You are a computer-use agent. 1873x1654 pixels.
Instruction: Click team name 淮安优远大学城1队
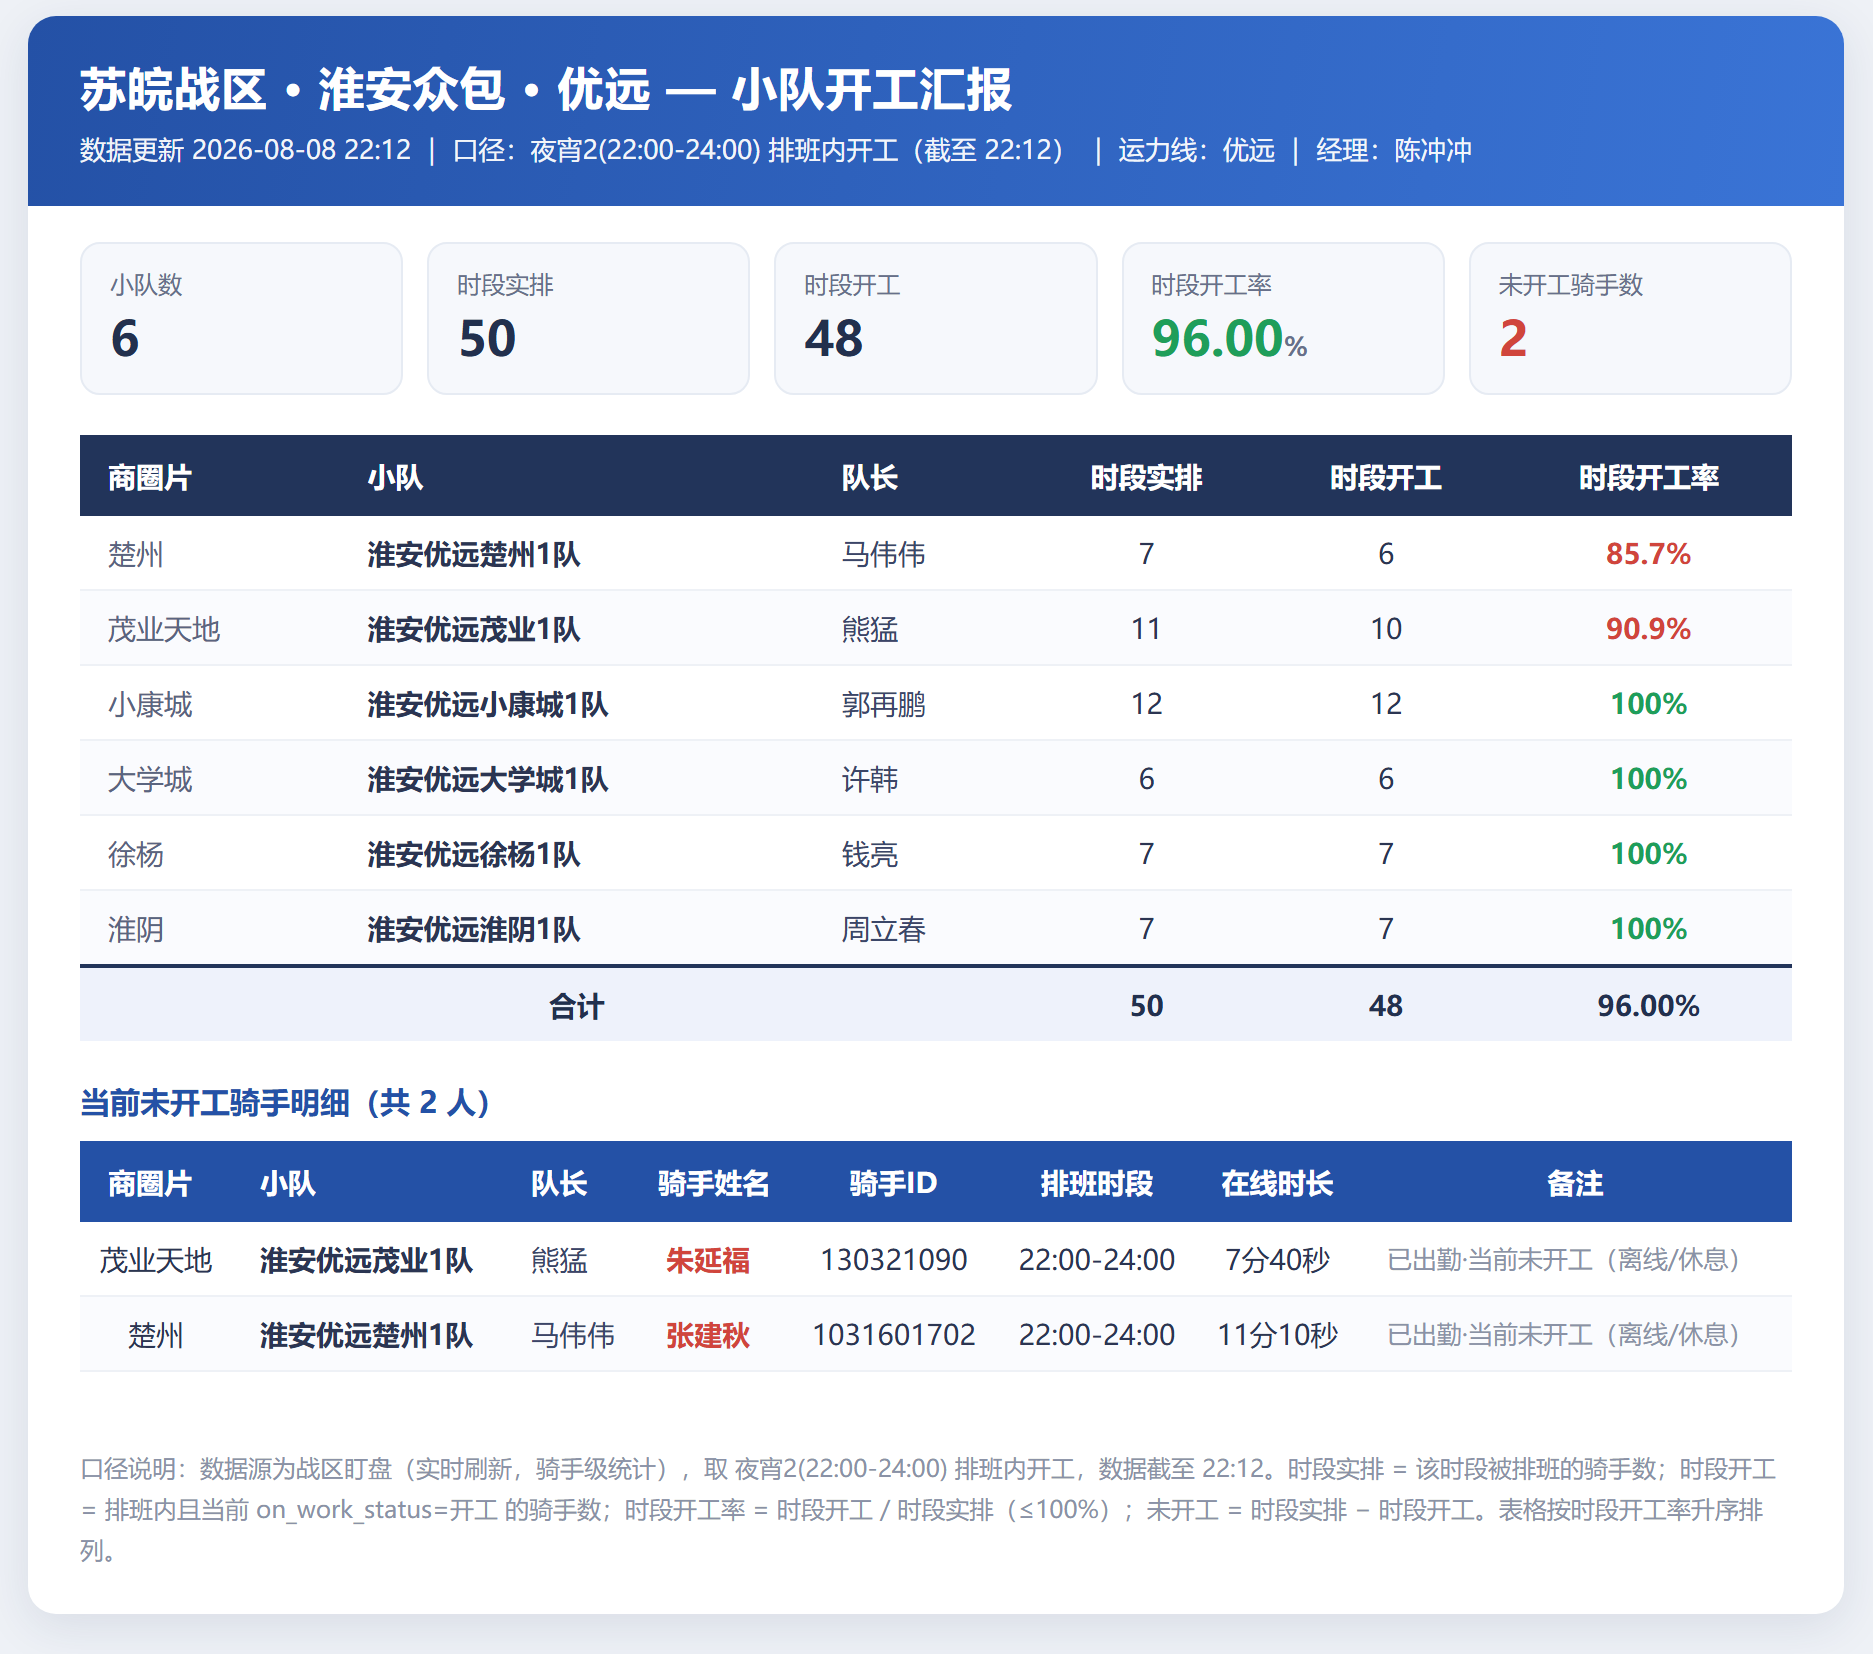(487, 779)
